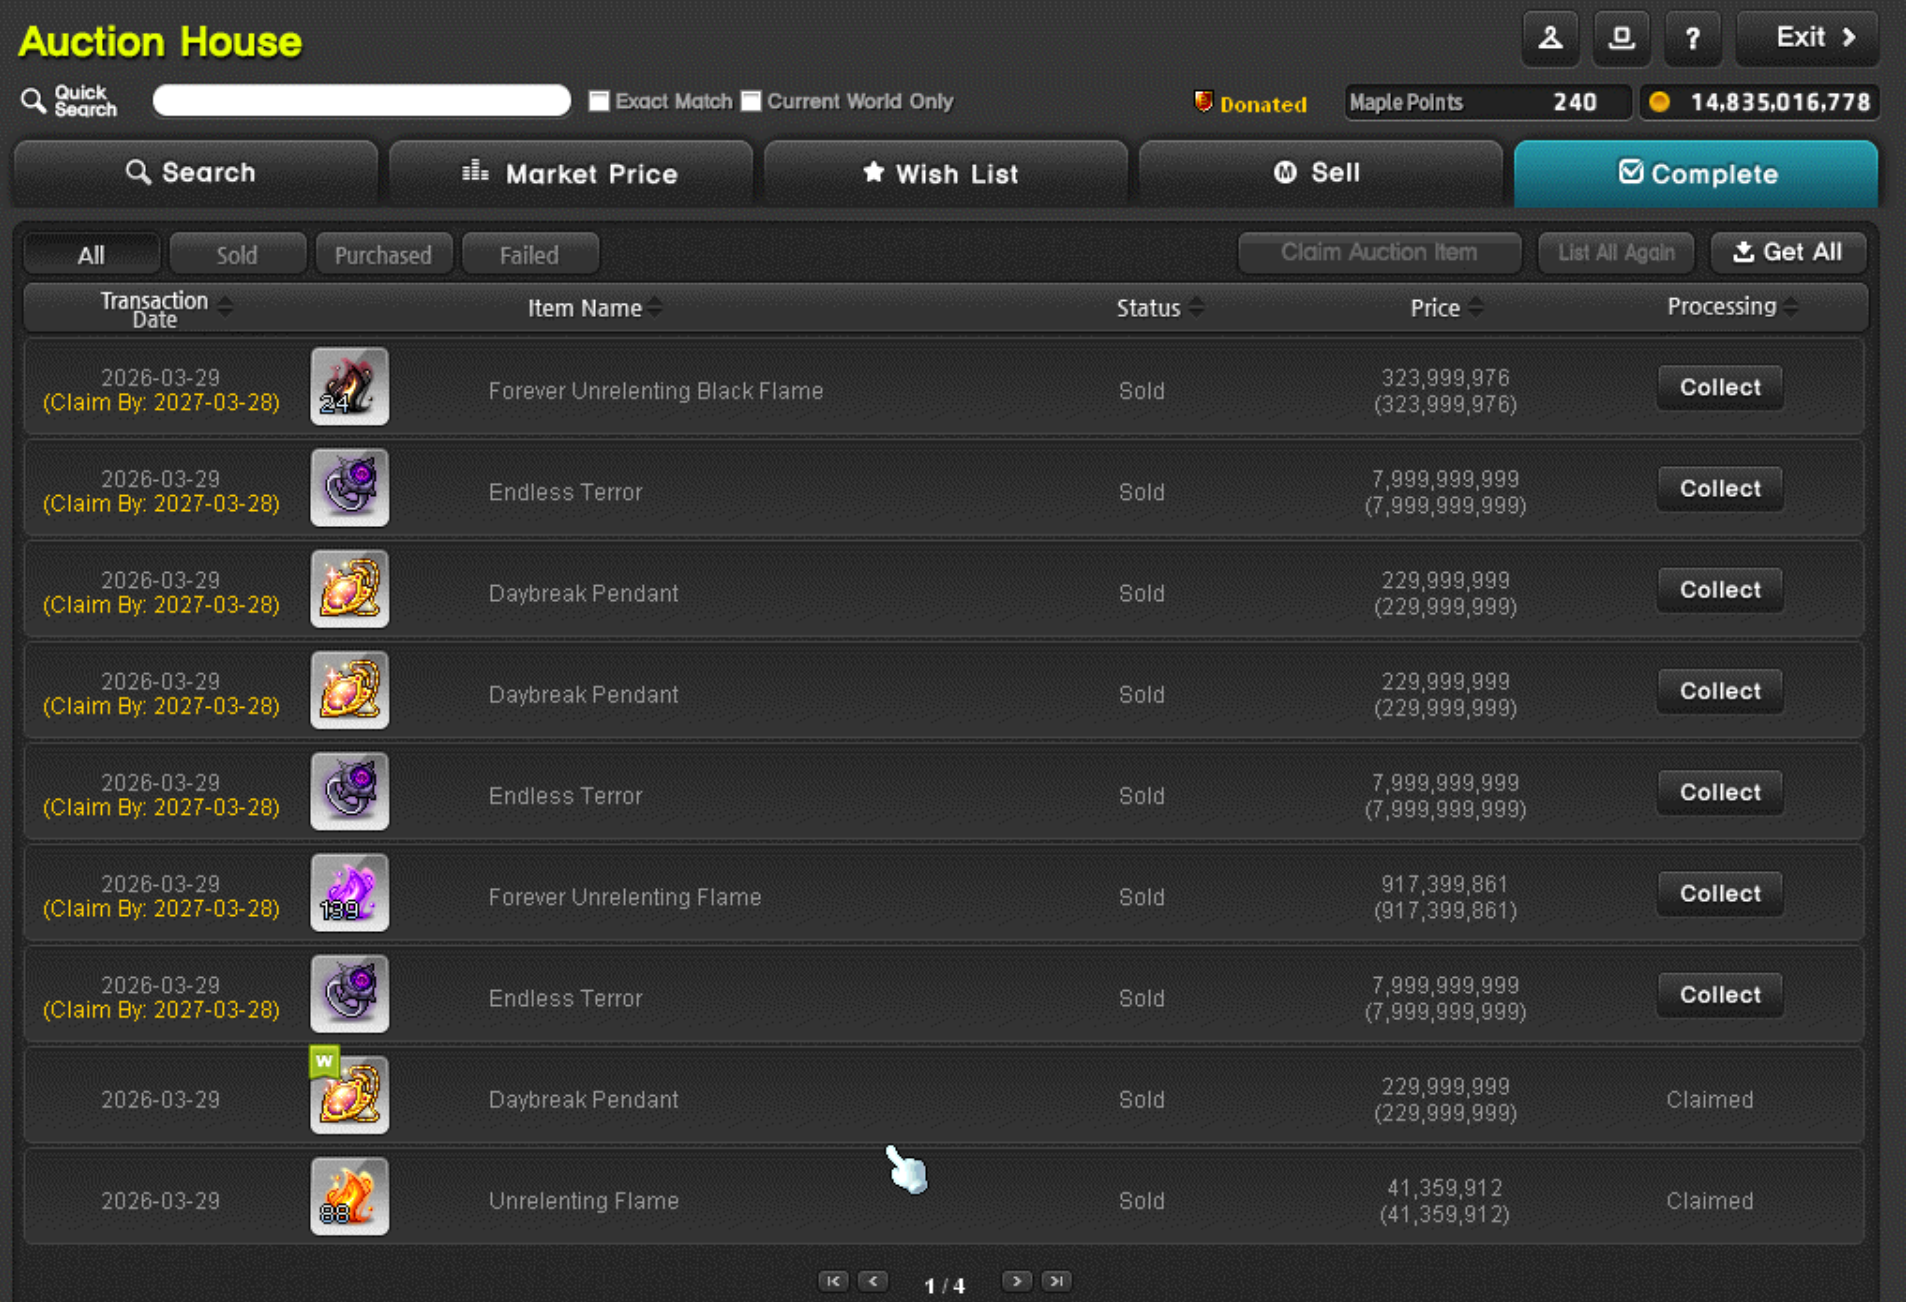Viewport: 1906px width, 1302px height.
Task: Click the price 917,399,861
Action: tap(1445, 884)
